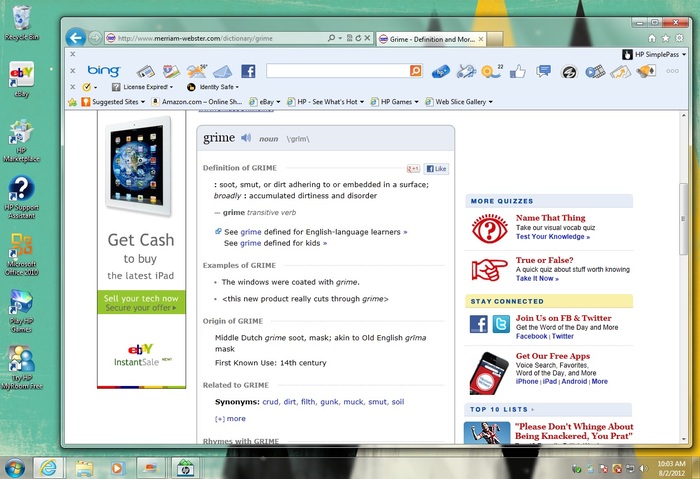700x479 pixels.
Task: Click the iPad advertisement image
Action: coord(138,166)
